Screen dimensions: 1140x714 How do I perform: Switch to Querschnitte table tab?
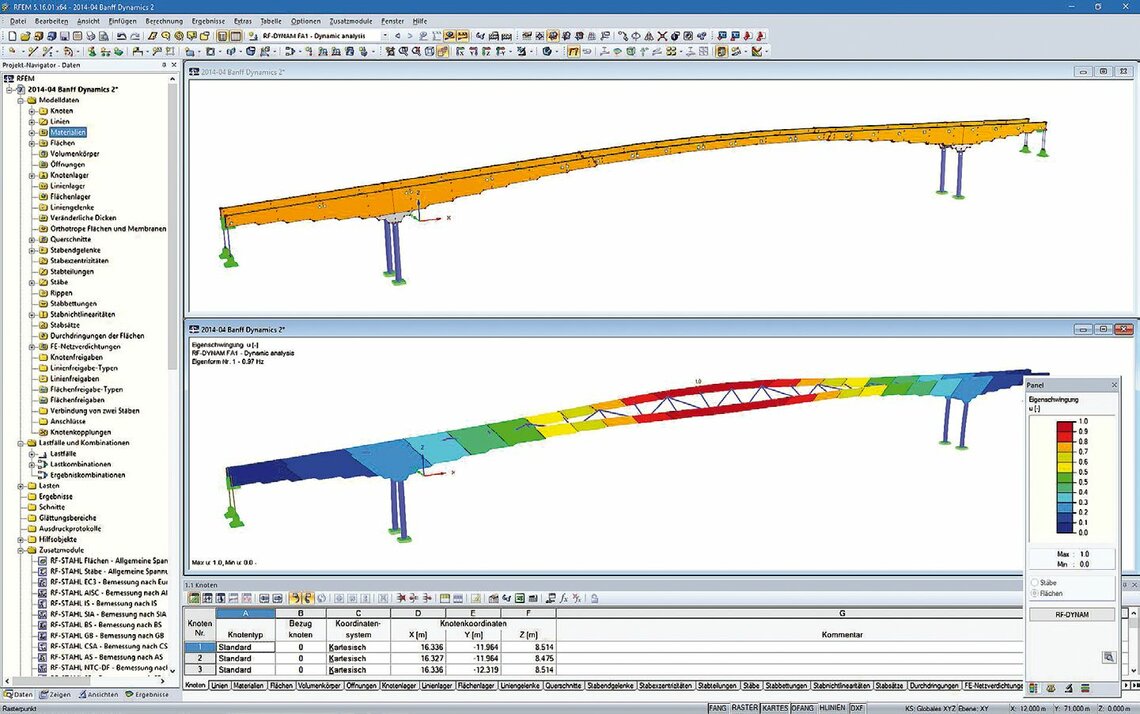pyautogui.click(x=563, y=686)
